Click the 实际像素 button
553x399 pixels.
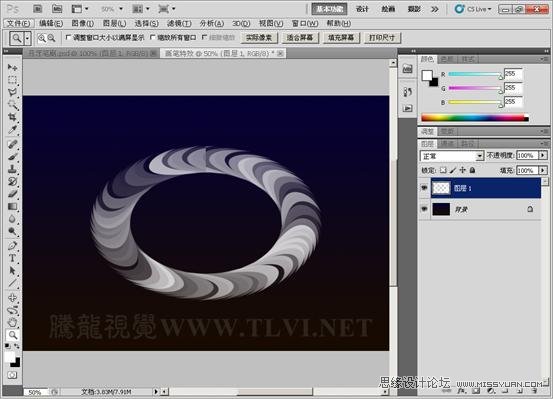click(x=259, y=38)
